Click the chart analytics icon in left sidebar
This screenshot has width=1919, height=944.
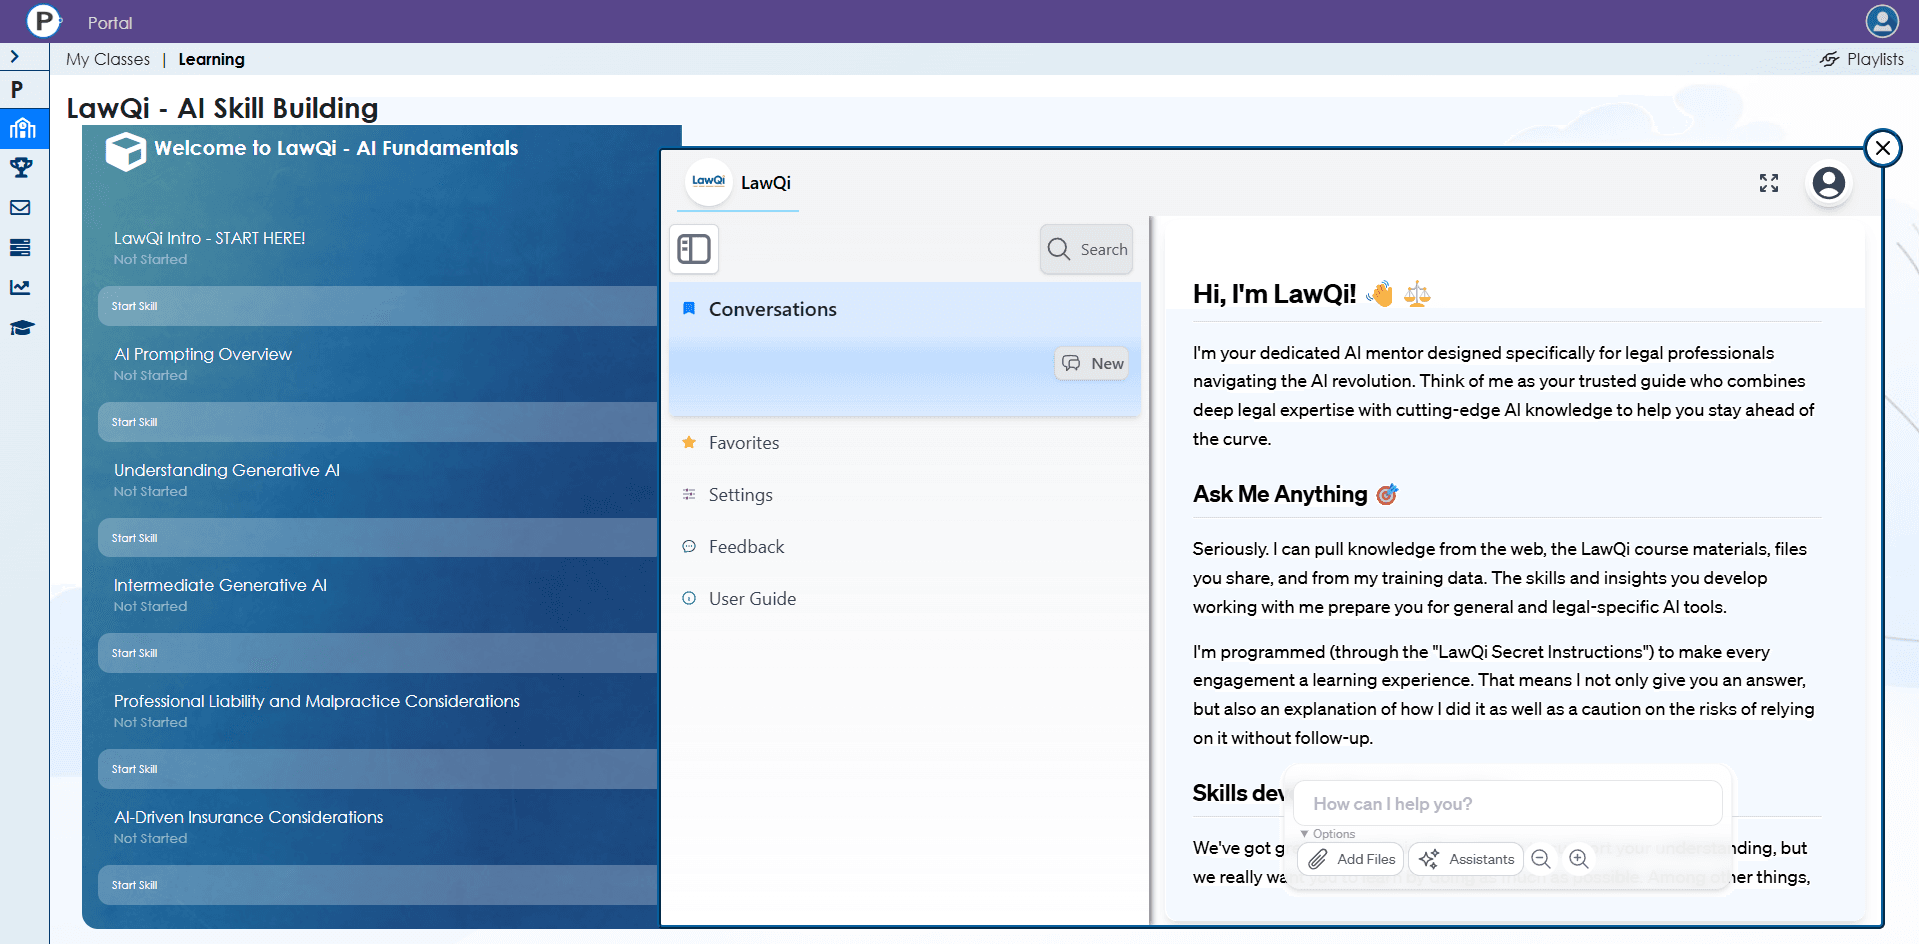click(21, 288)
